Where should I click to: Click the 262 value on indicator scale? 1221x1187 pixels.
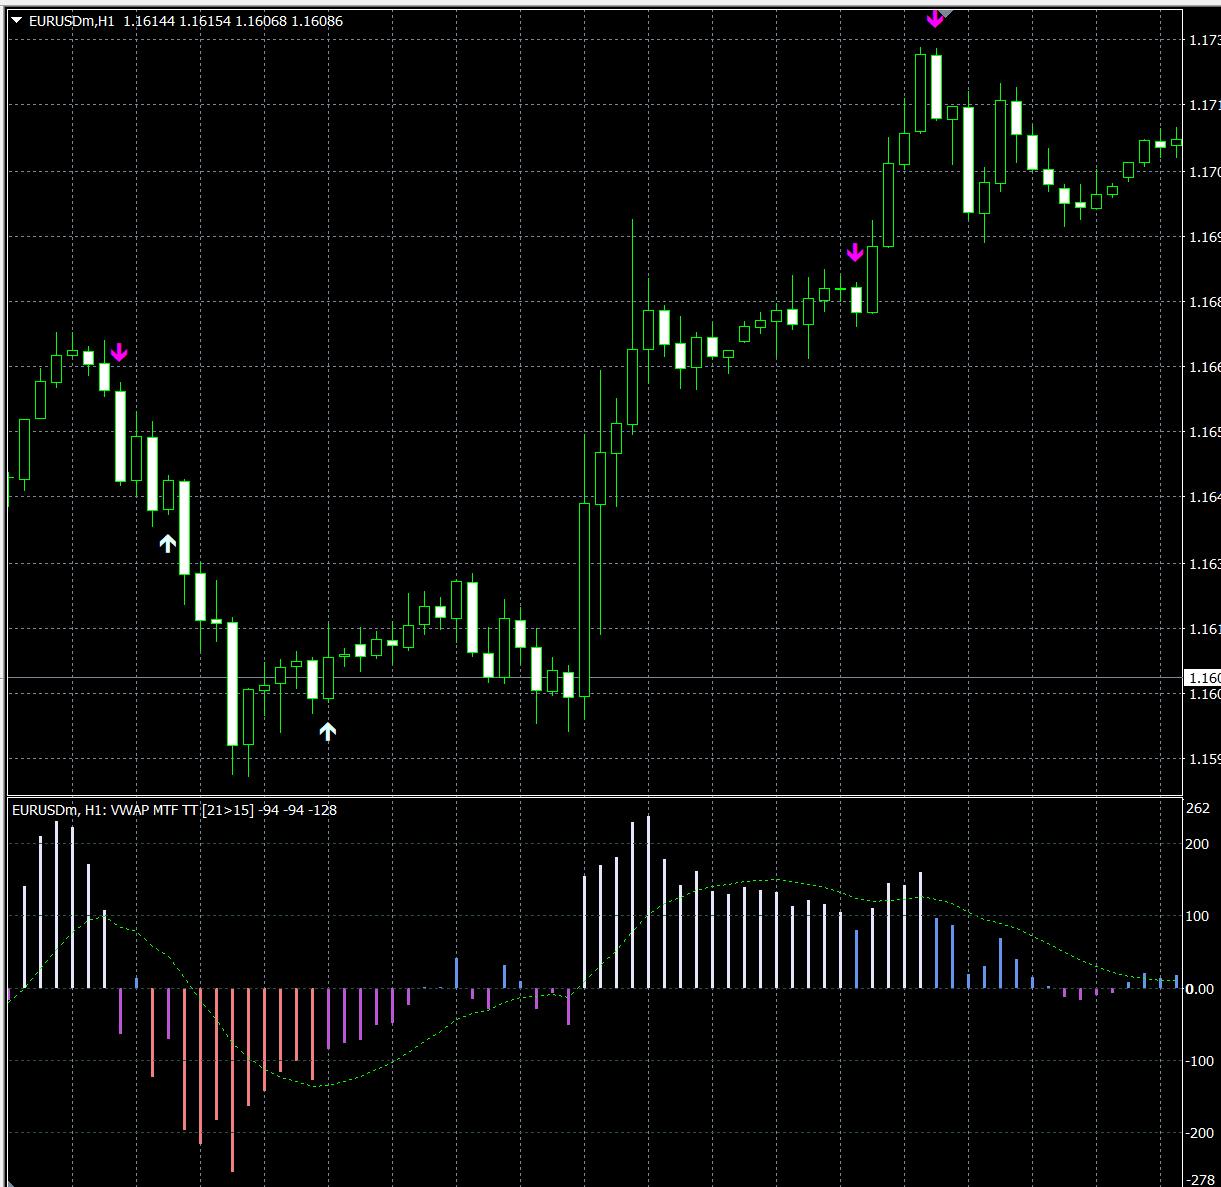(x=1197, y=808)
